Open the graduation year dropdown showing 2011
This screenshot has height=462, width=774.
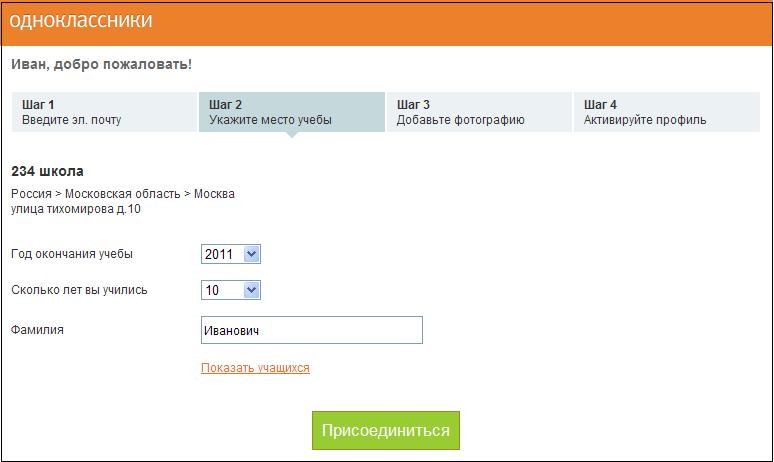231,254
